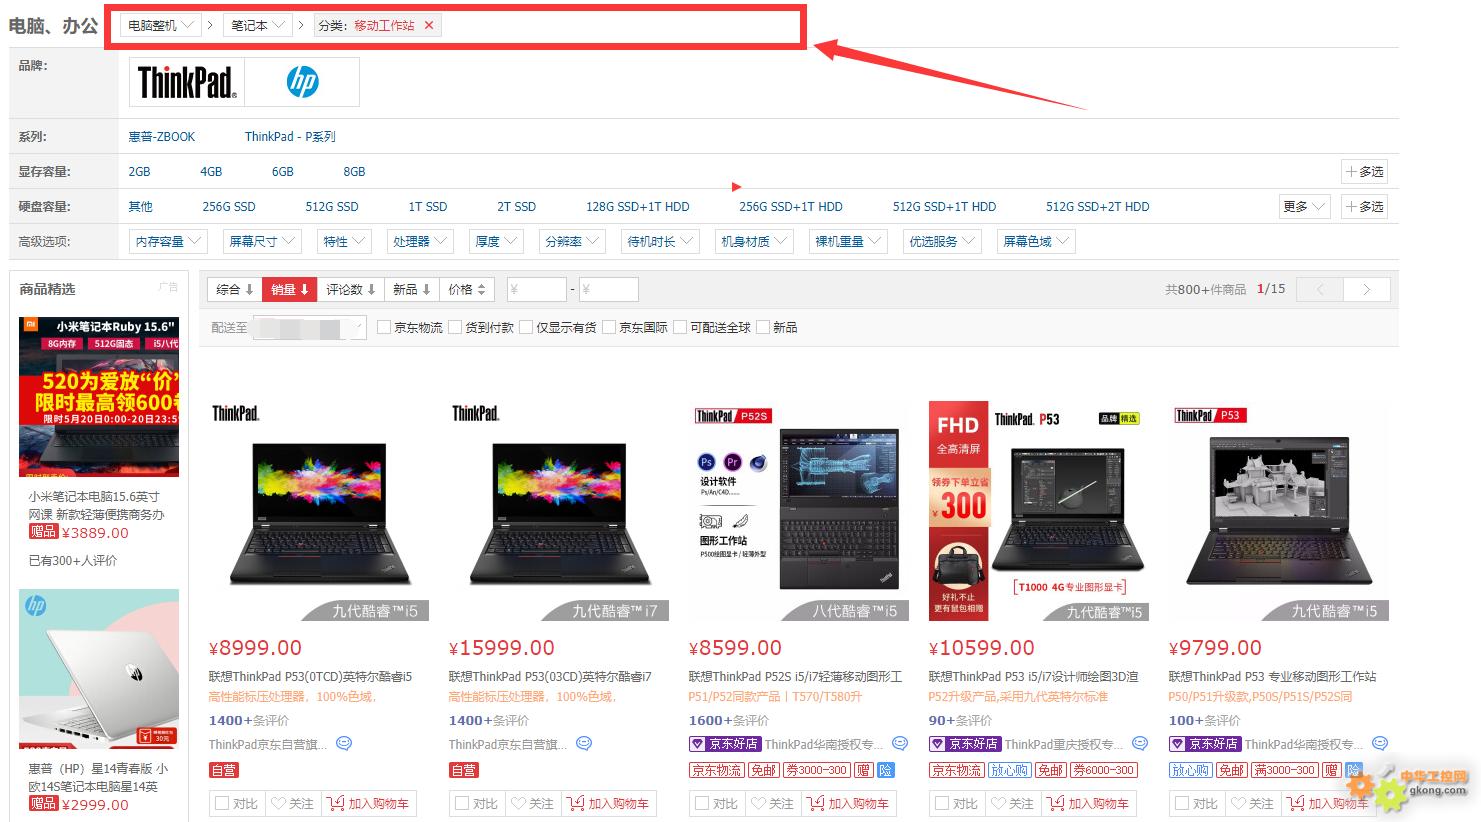Screen dimensions: 1481x822
Task: Open chat icon for ¥15999.00 ThinkPad P53
Action: 584,744
